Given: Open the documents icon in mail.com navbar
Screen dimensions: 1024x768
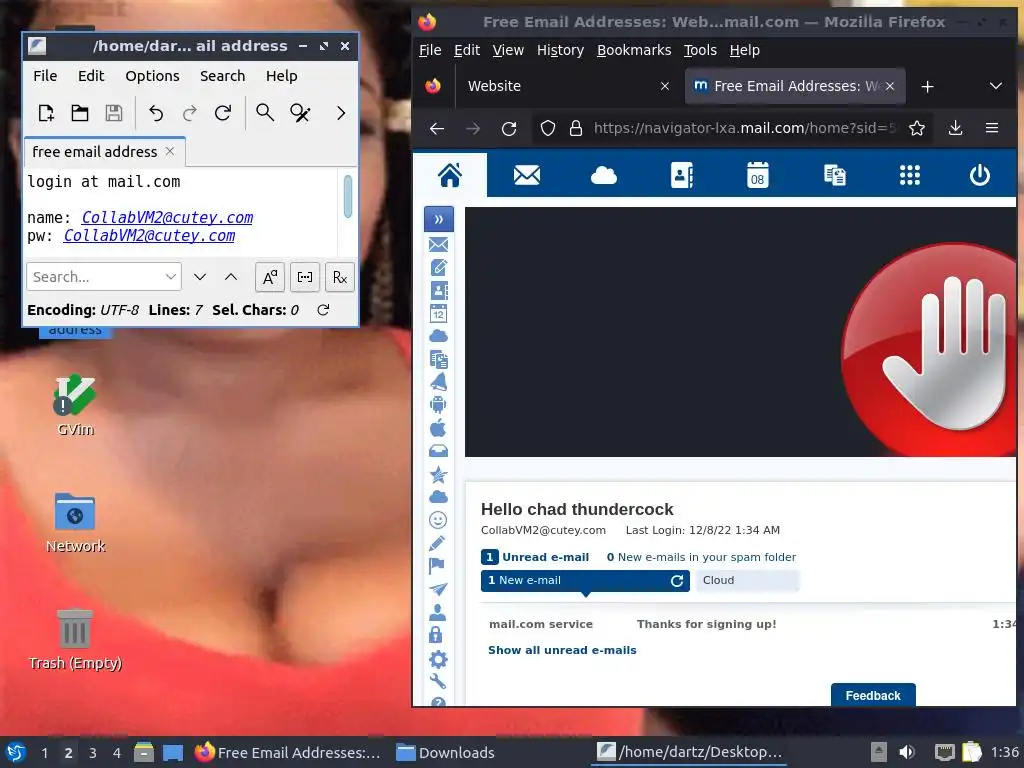Looking at the screenshot, I should [835, 175].
